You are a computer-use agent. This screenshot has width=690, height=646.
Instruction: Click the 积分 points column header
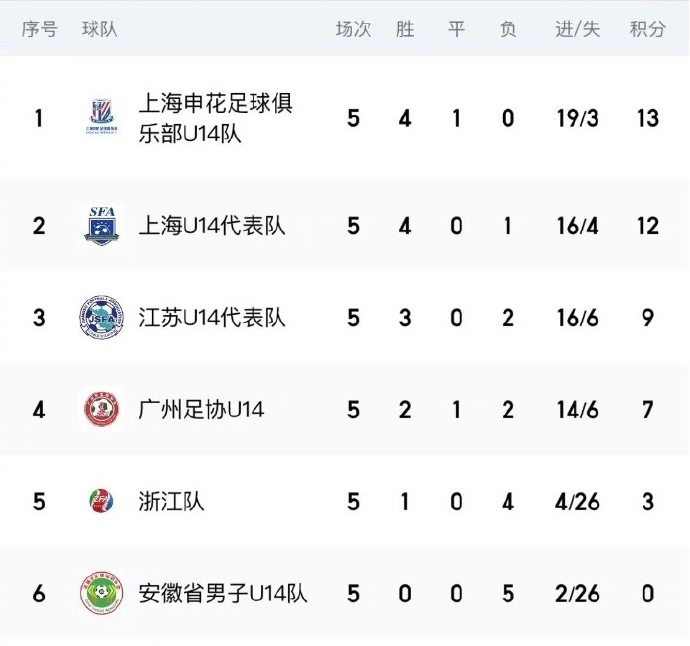point(647,29)
